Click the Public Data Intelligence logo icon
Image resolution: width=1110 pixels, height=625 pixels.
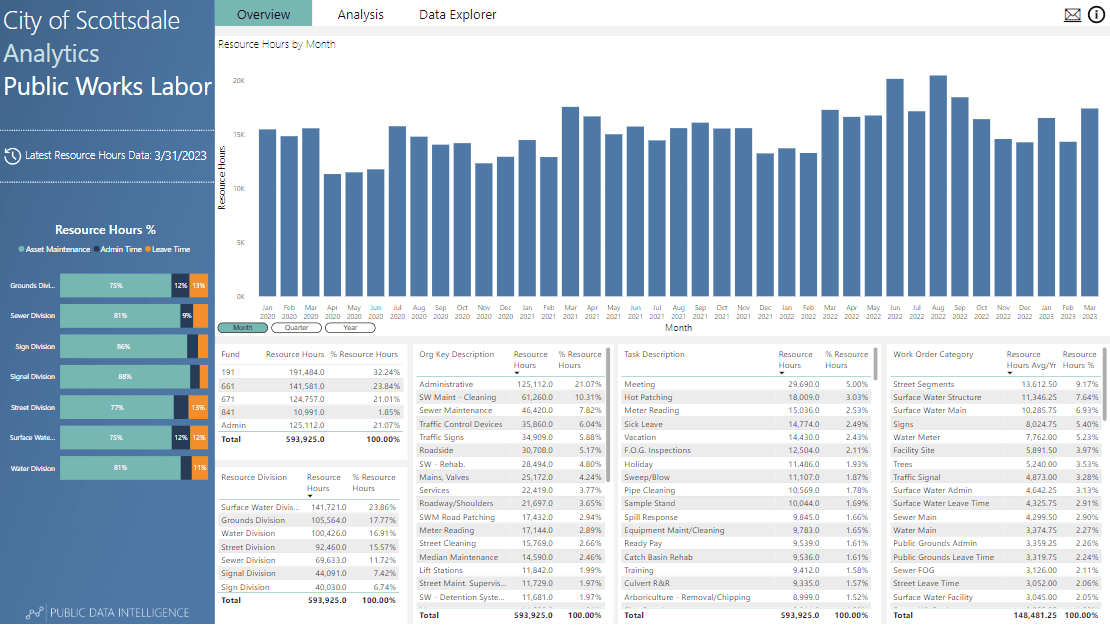[x=35, y=613]
